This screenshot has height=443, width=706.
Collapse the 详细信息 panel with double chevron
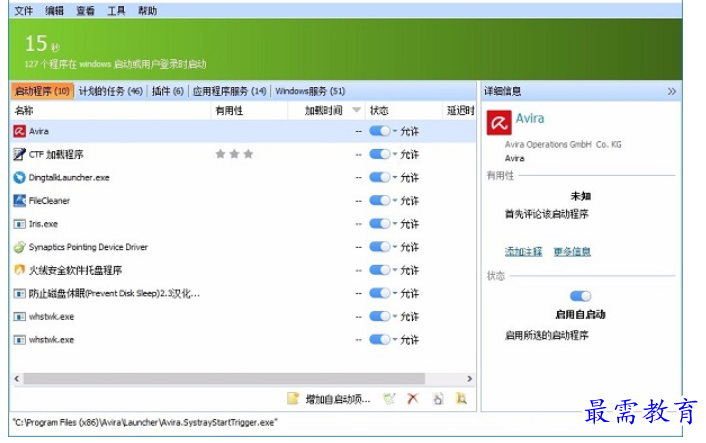point(672,91)
